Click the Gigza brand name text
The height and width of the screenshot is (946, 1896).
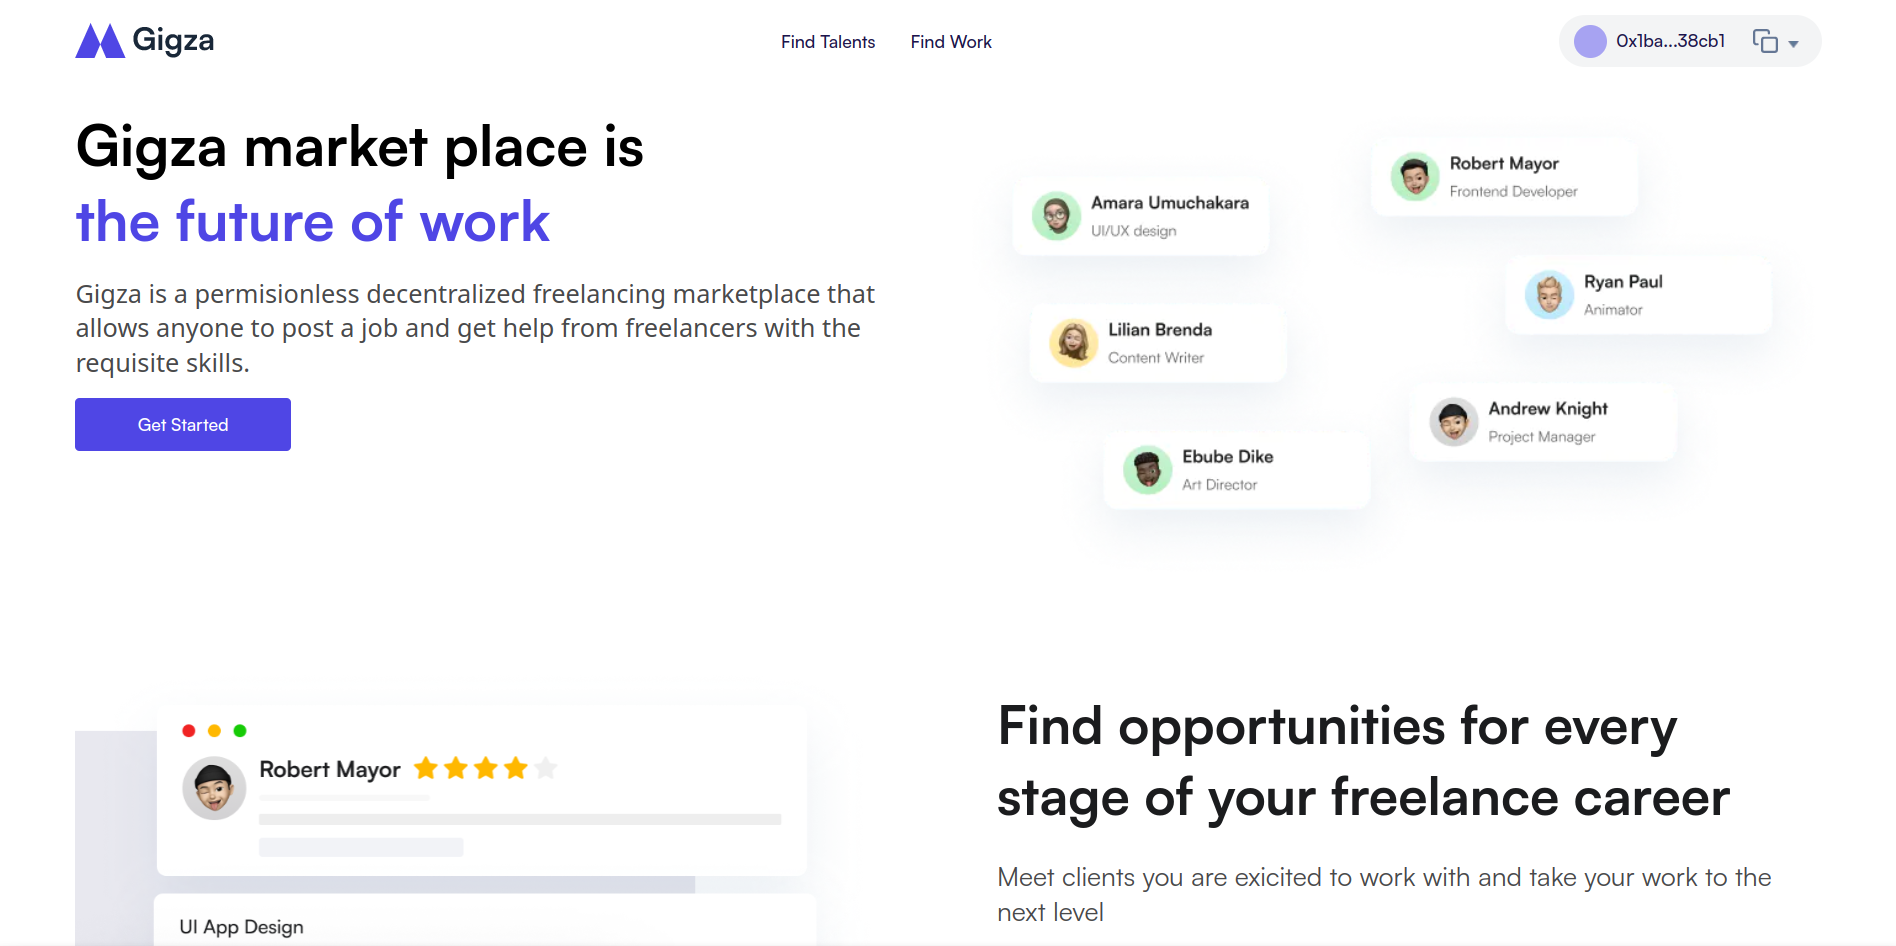pyautogui.click(x=173, y=40)
